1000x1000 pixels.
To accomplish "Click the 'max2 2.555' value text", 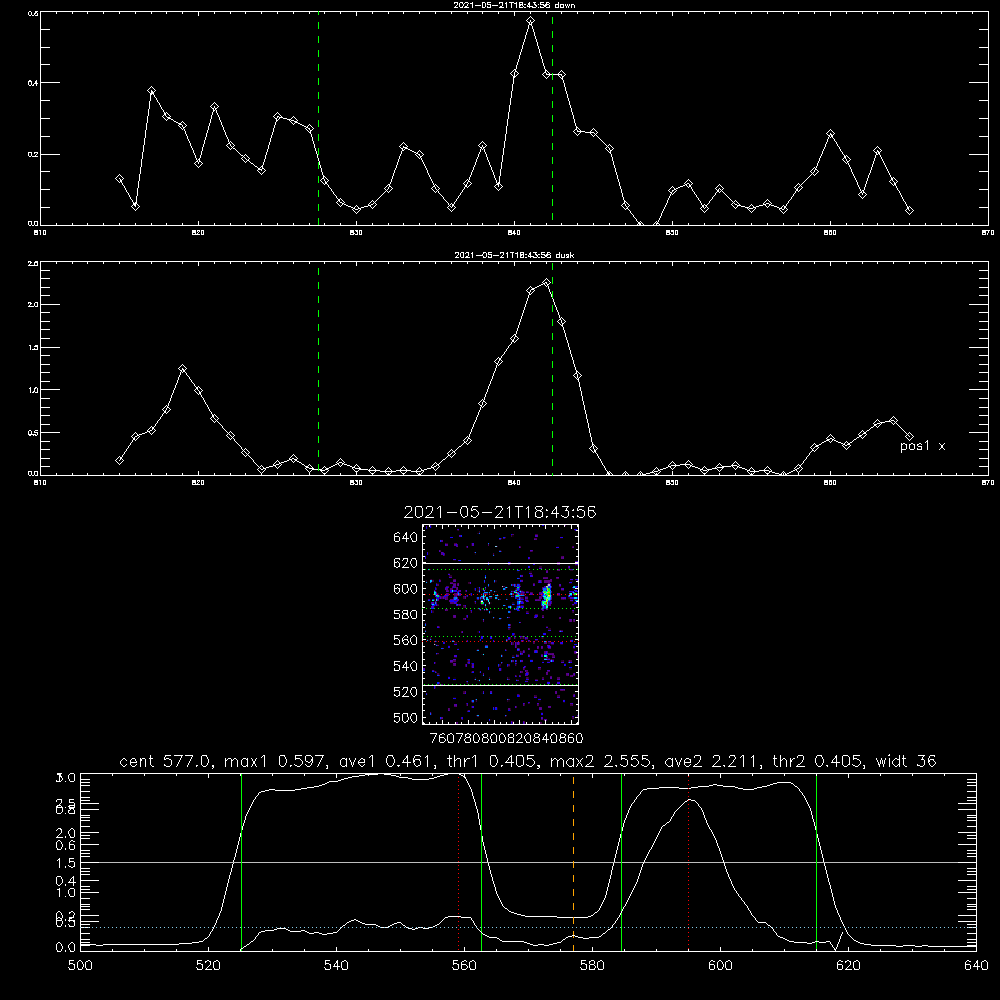I will click(x=601, y=761).
